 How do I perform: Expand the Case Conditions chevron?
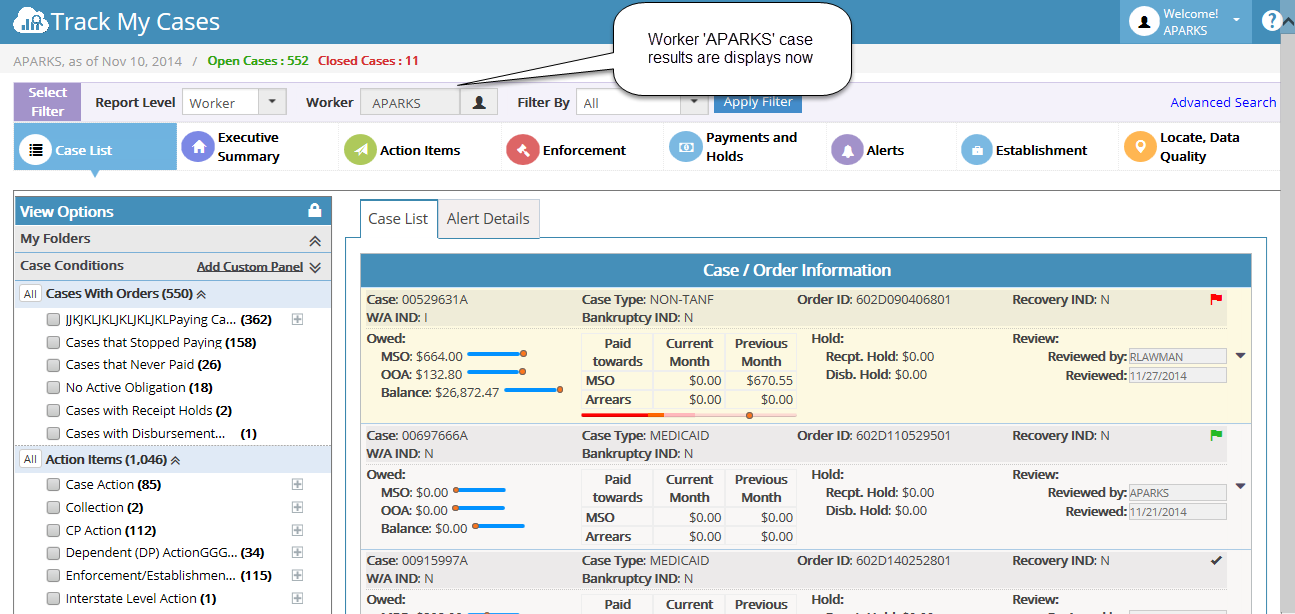pos(315,267)
